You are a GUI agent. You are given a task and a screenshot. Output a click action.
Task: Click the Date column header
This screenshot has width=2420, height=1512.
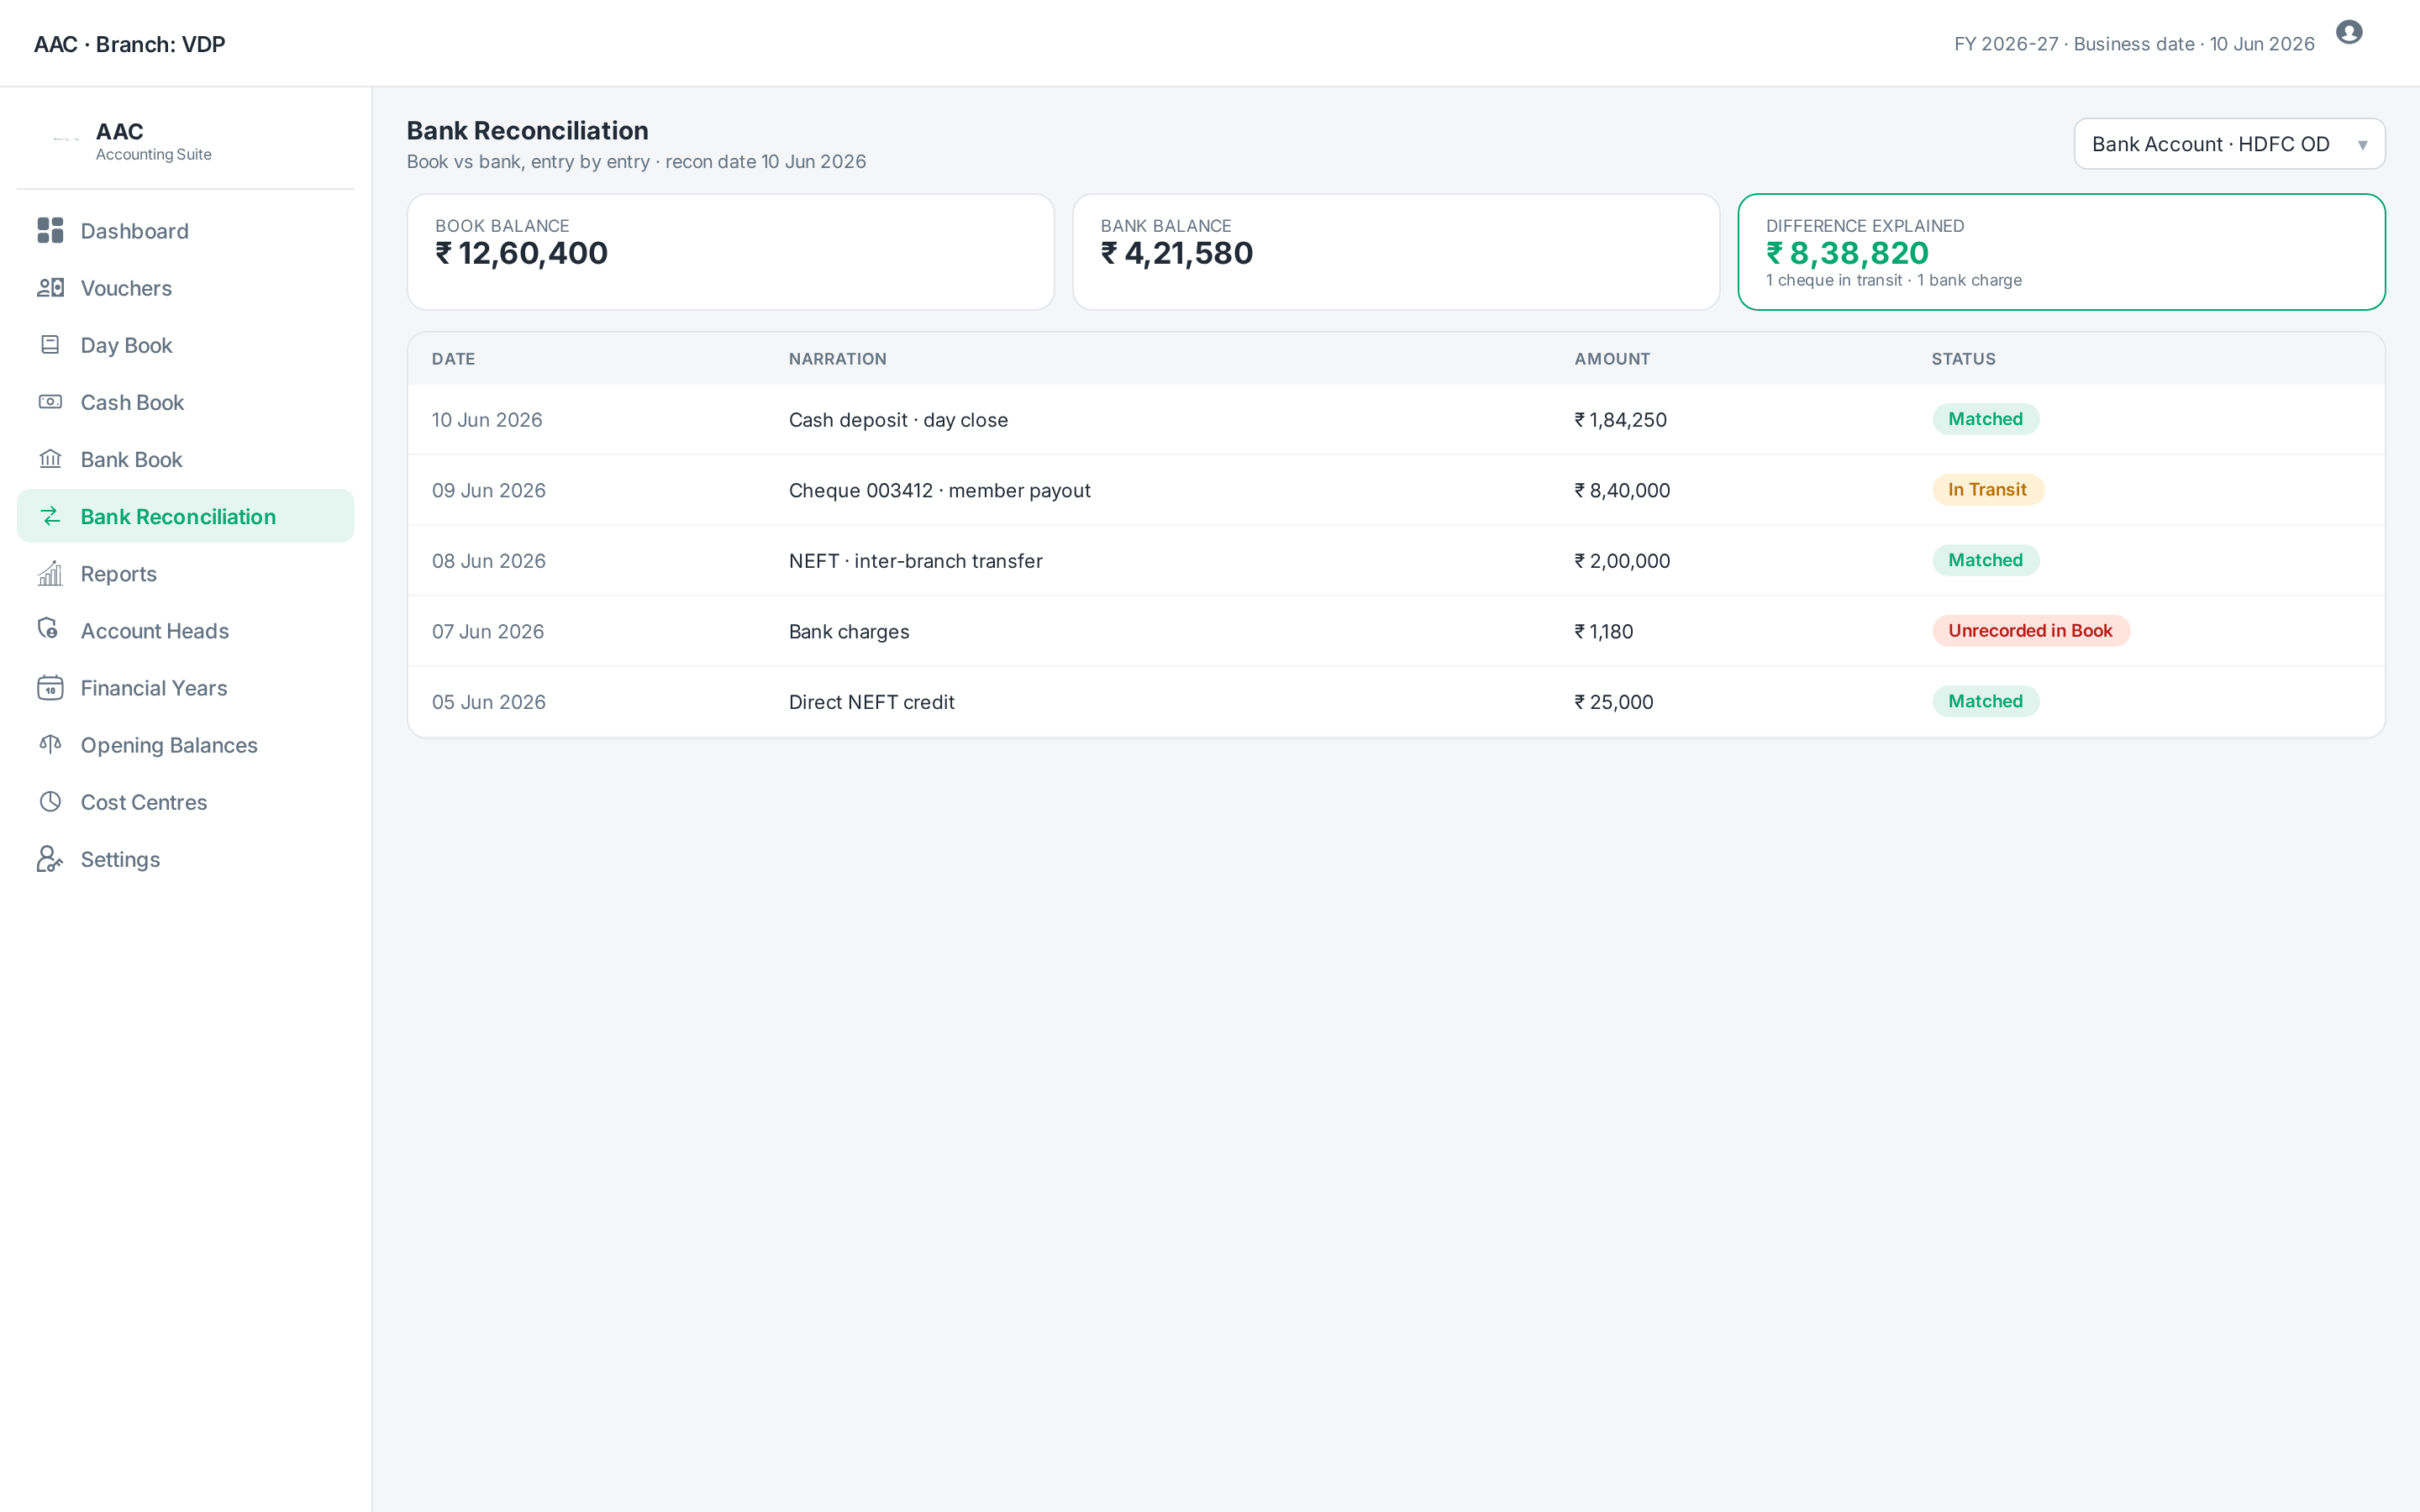point(453,359)
